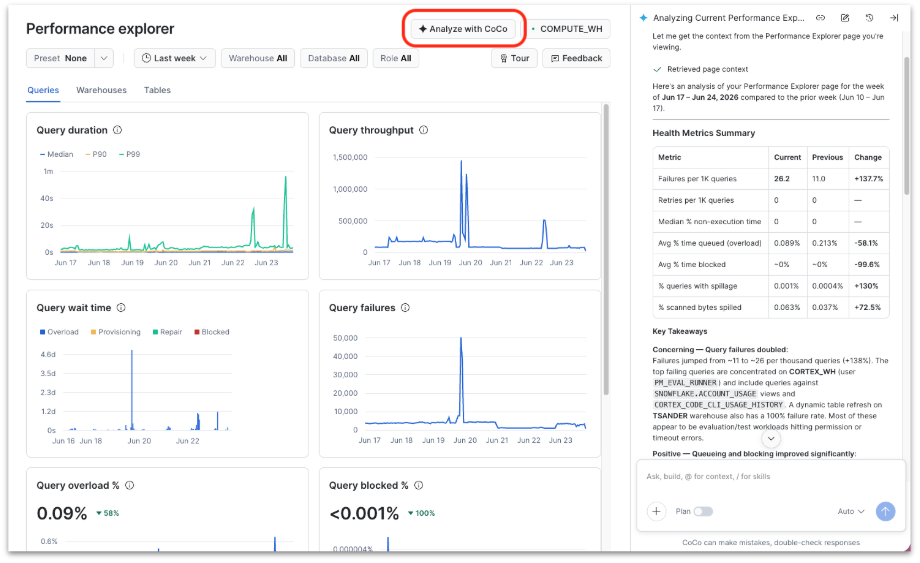Image resolution: width=920 pixels, height=563 pixels.
Task: Show info for Query blocked %
Action: (x=419, y=485)
